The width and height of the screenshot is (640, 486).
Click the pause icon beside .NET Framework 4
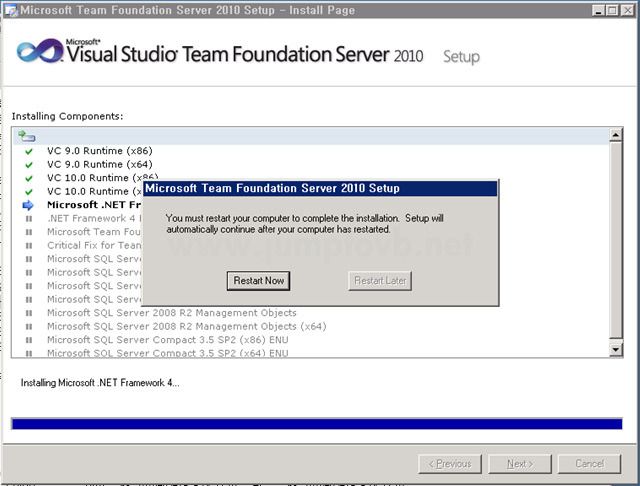(x=29, y=219)
